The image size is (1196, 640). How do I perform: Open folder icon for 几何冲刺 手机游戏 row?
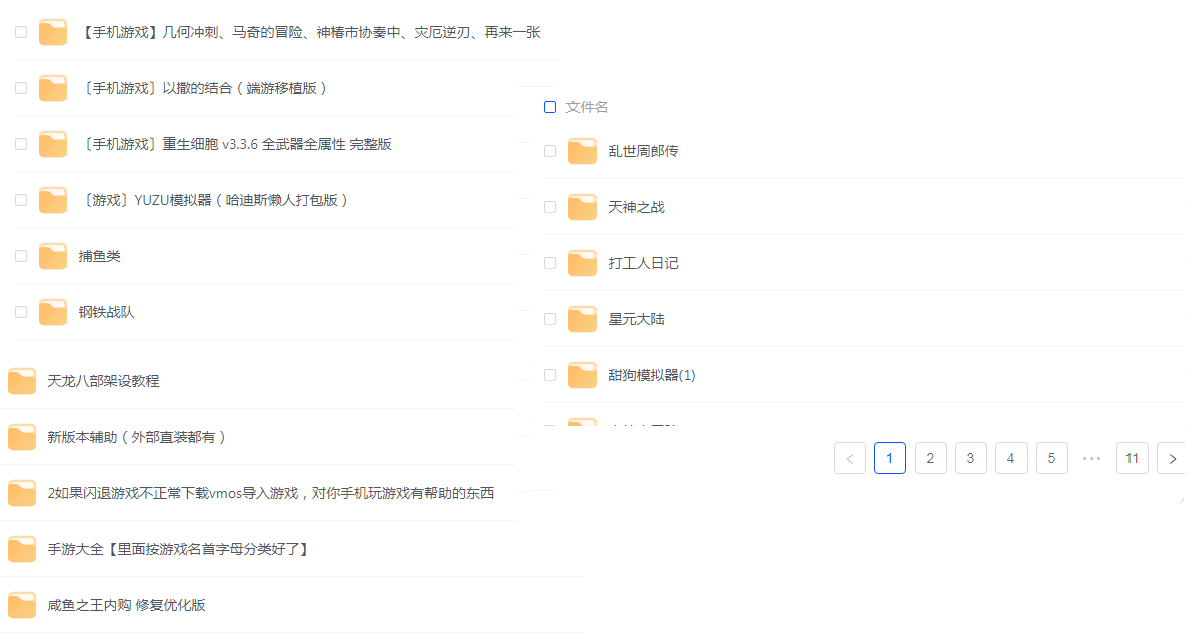point(53,32)
